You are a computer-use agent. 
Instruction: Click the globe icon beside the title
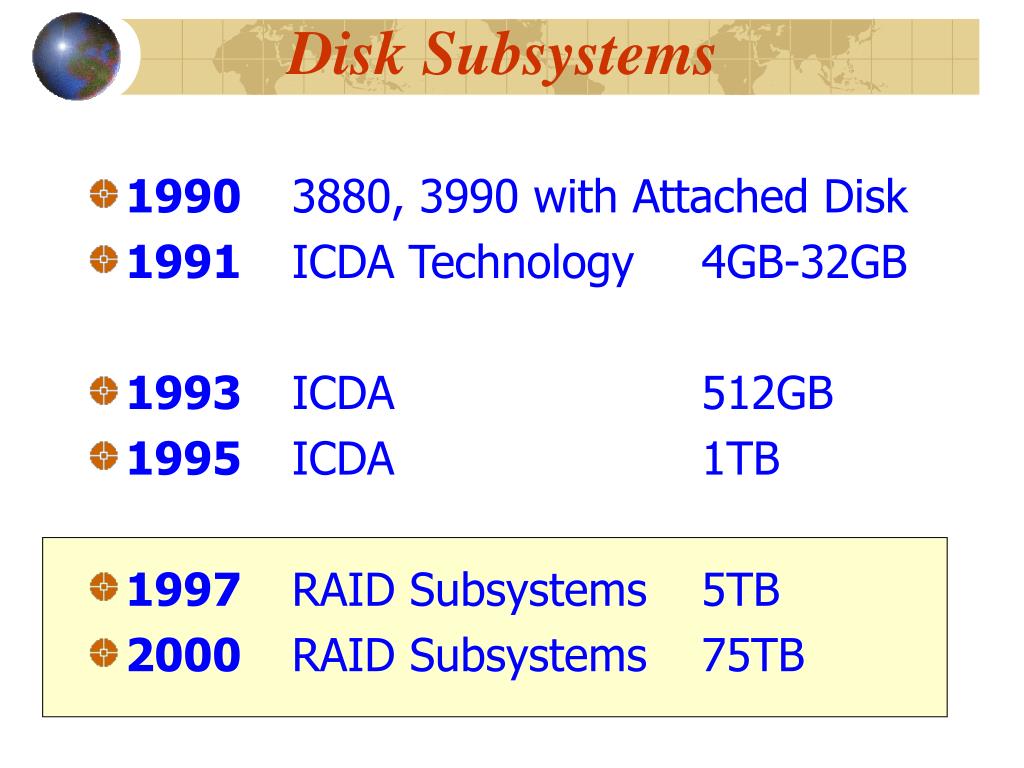(x=76, y=56)
